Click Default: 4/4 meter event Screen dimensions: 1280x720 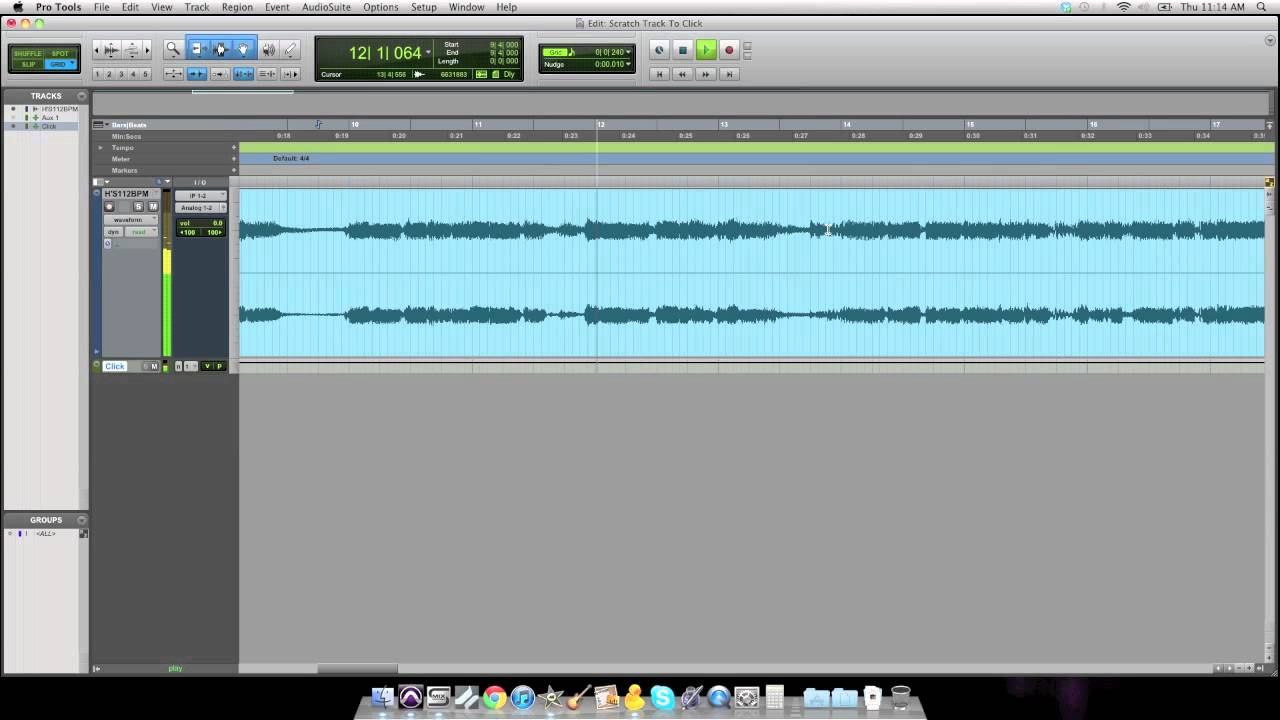[x=291, y=159]
